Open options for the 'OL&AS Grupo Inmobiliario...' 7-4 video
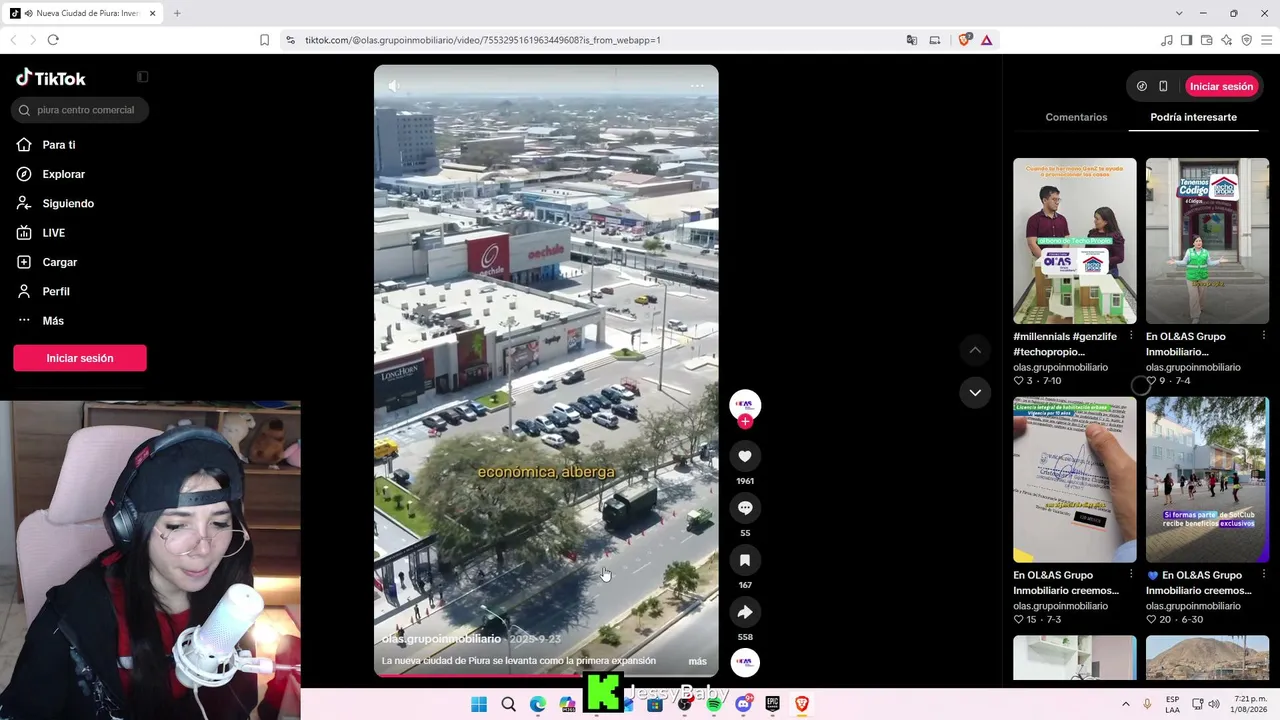Screen dimensions: 1280x720 pyautogui.click(x=1264, y=336)
